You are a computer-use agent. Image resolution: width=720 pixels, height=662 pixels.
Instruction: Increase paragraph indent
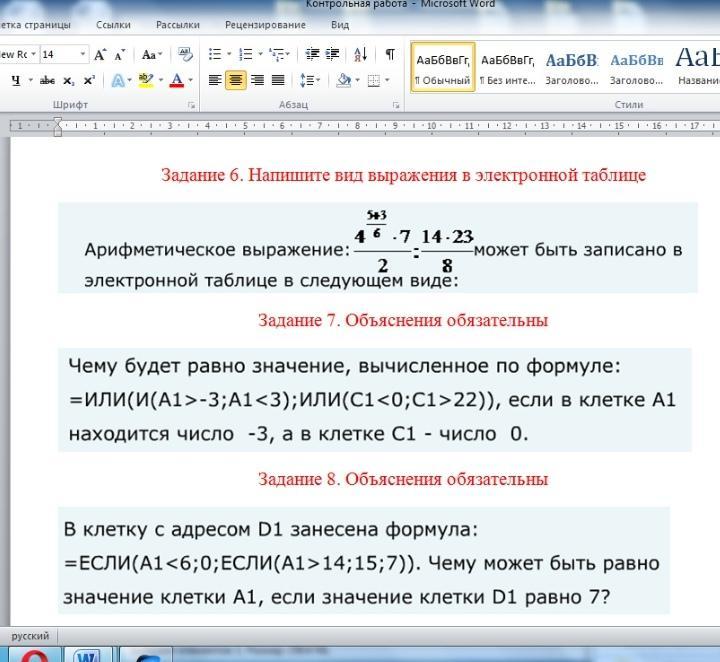pyautogui.click(x=332, y=54)
